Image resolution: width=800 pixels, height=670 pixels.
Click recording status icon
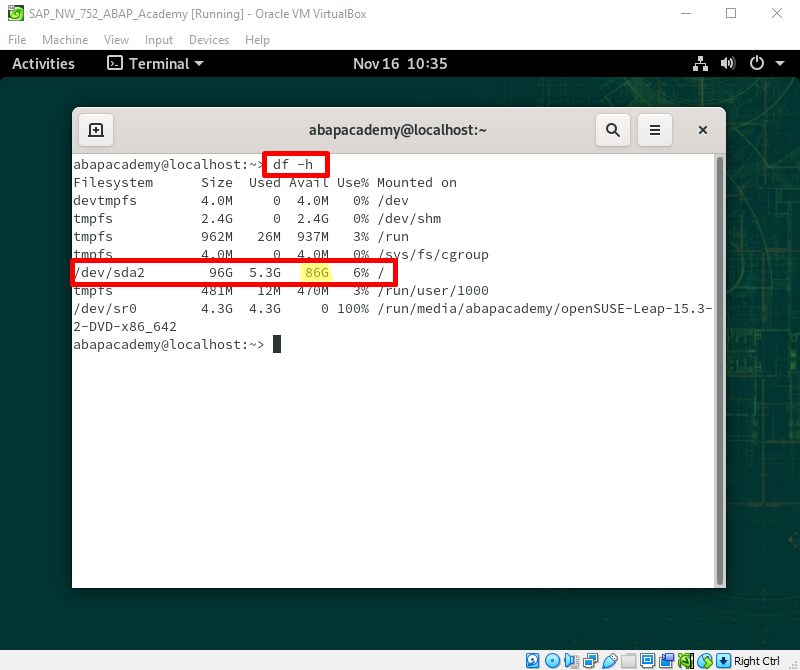tap(666, 661)
